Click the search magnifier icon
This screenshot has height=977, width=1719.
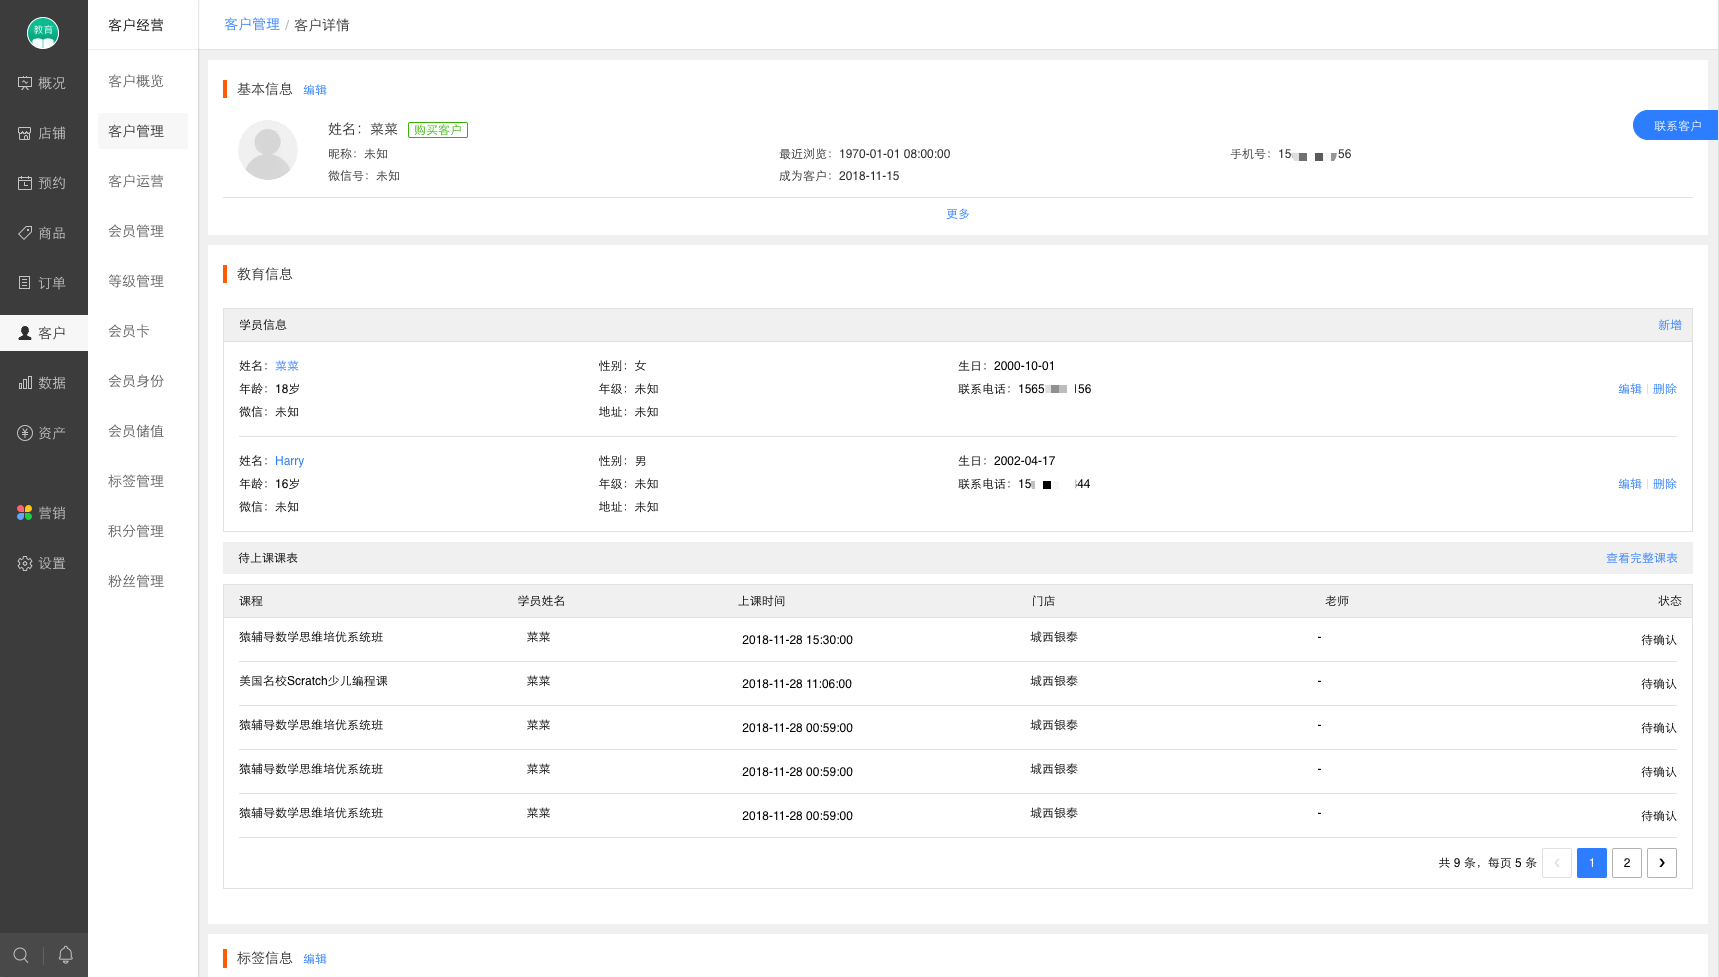(x=21, y=955)
